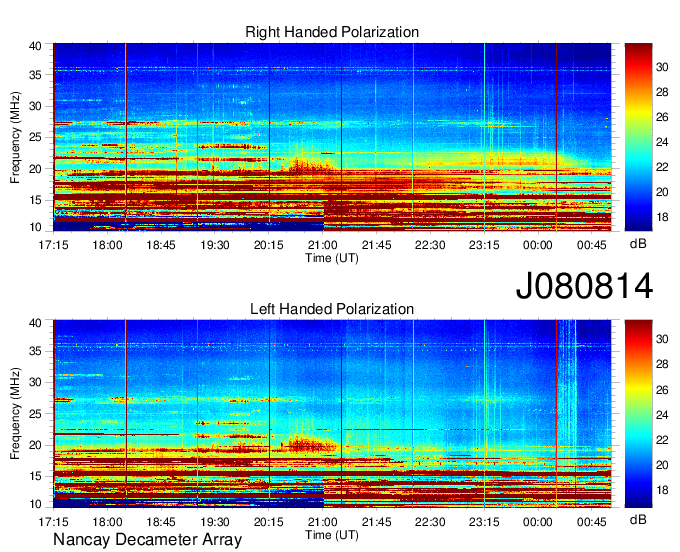Click the Time (UT) label under the left-handed plot

pos(332,535)
